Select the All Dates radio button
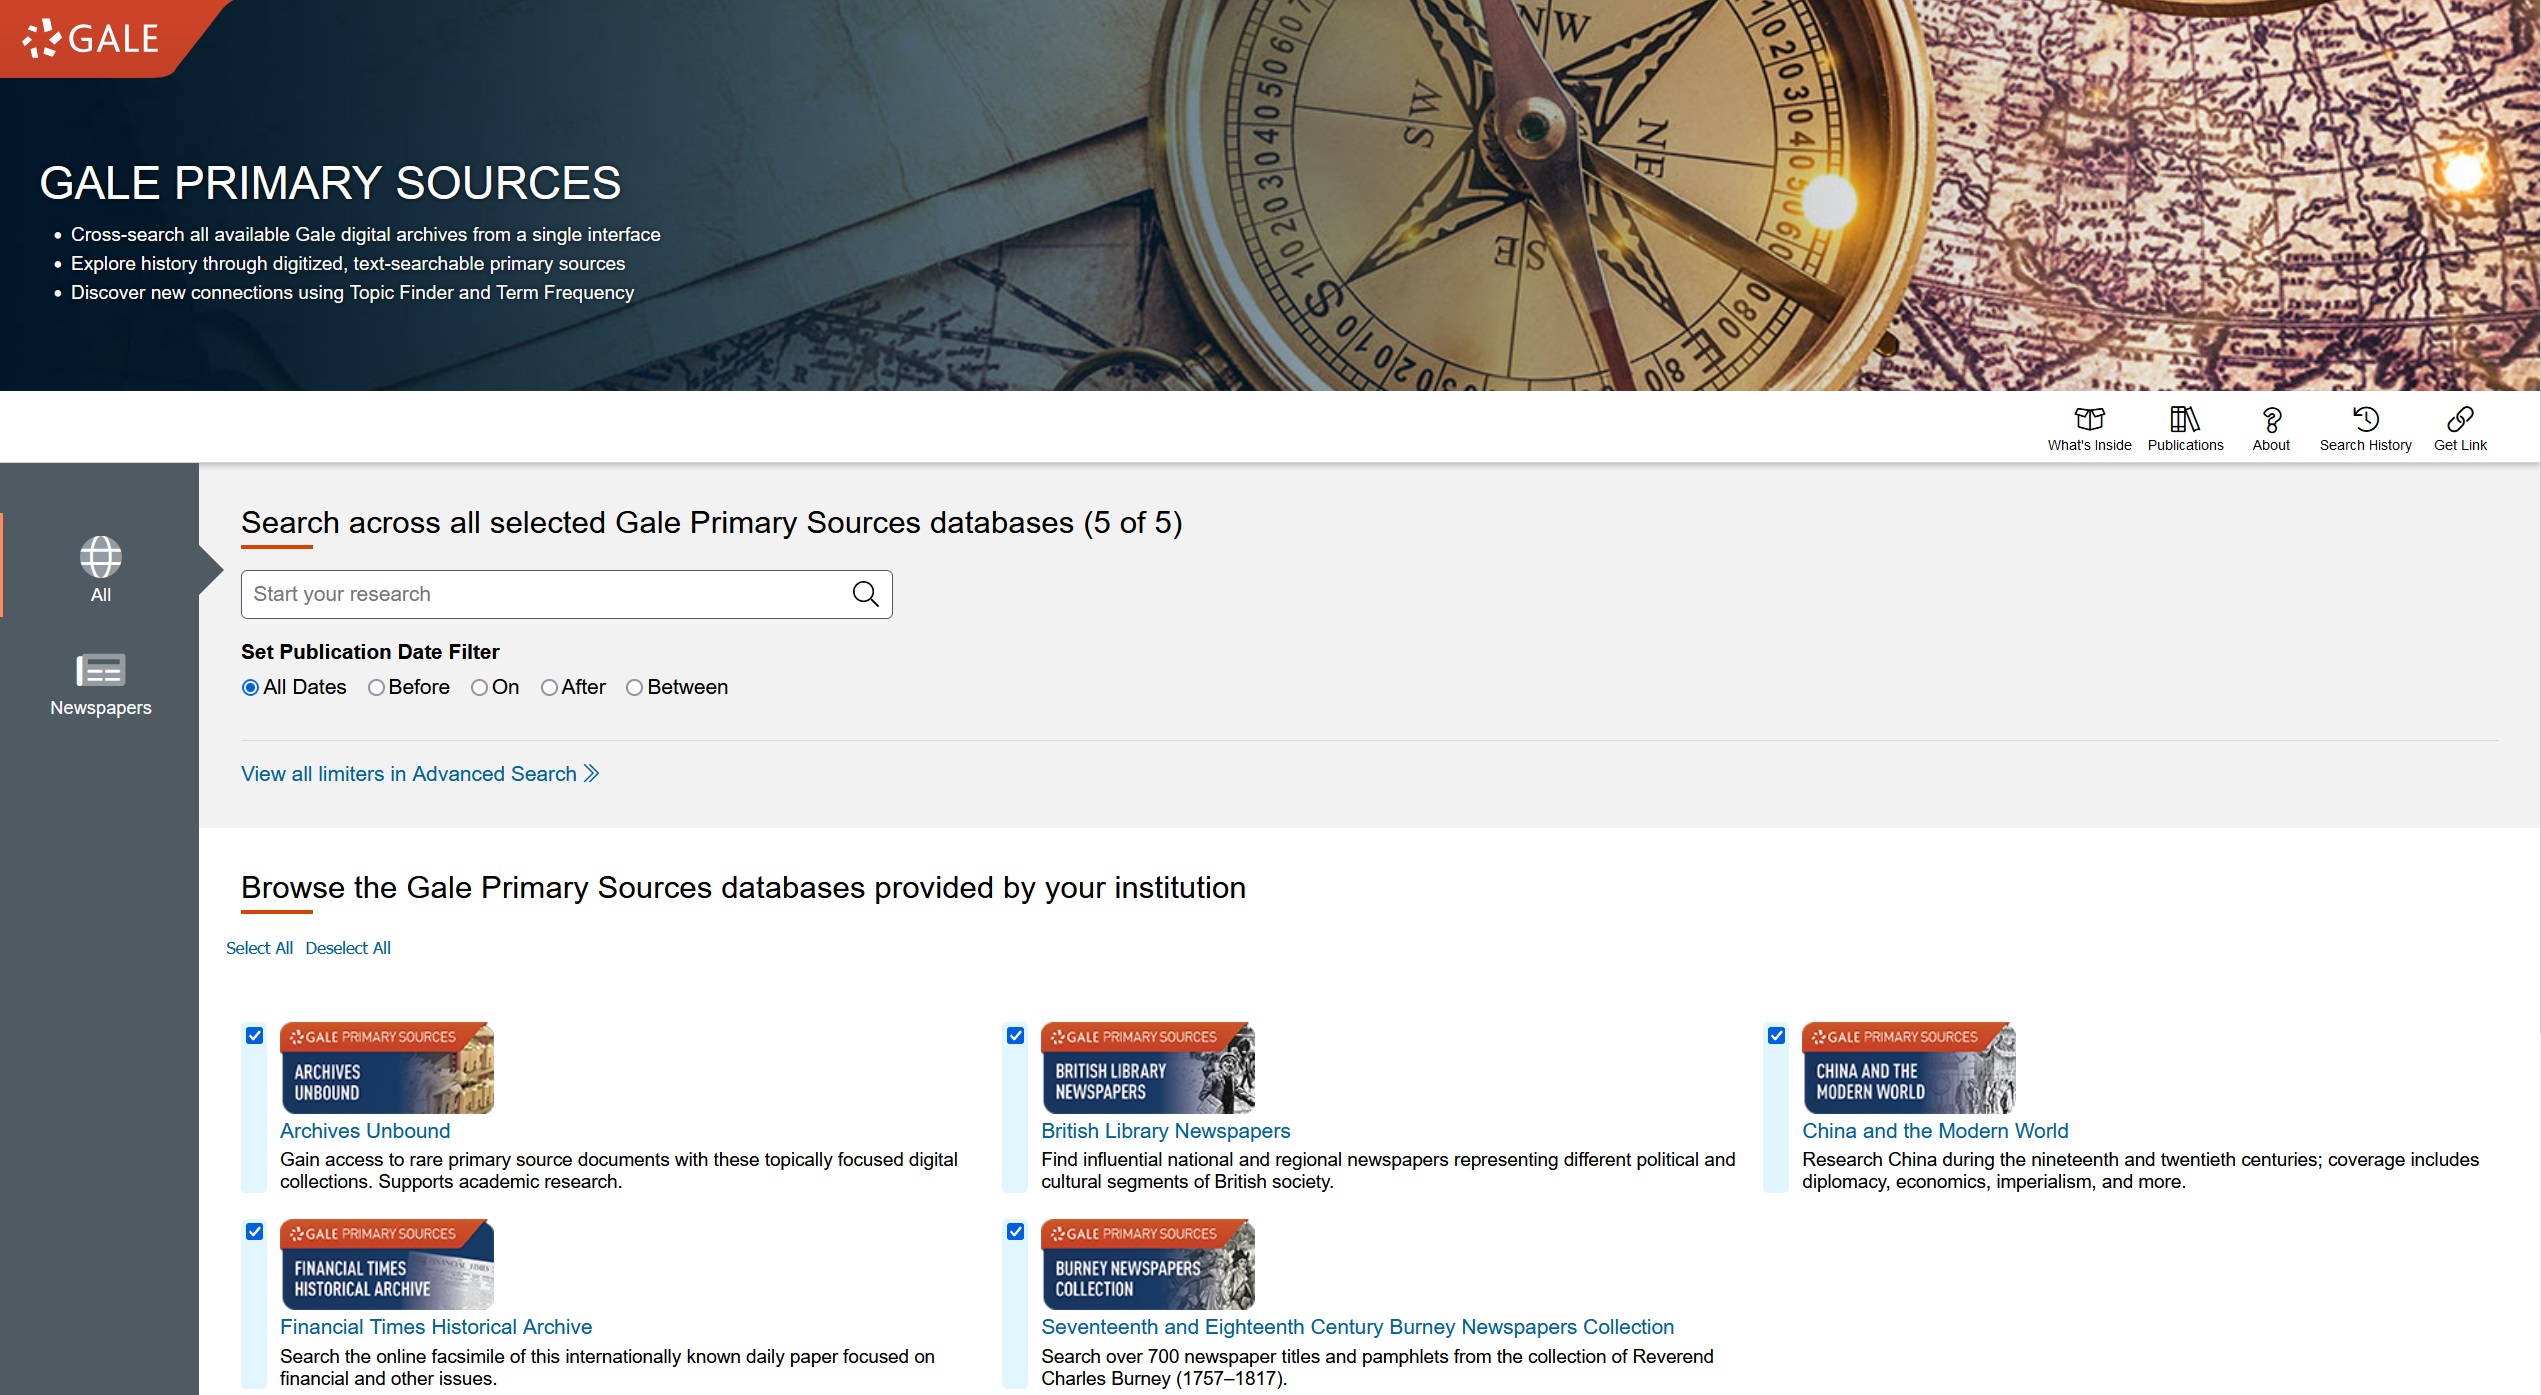The height and width of the screenshot is (1395, 2541). point(250,688)
